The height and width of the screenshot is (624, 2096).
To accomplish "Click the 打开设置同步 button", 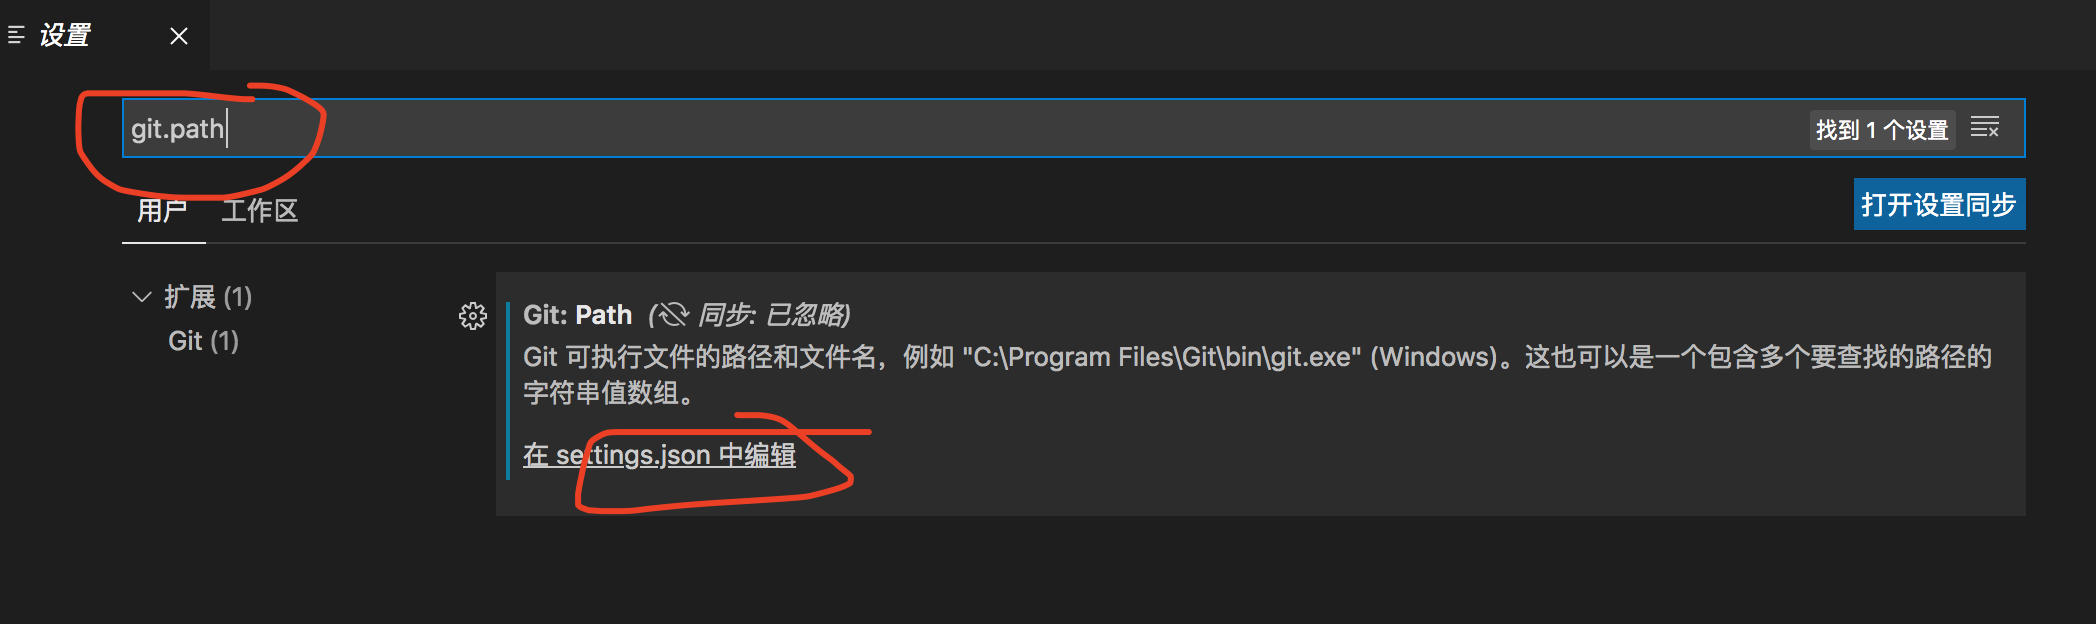I will (1939, 204).
